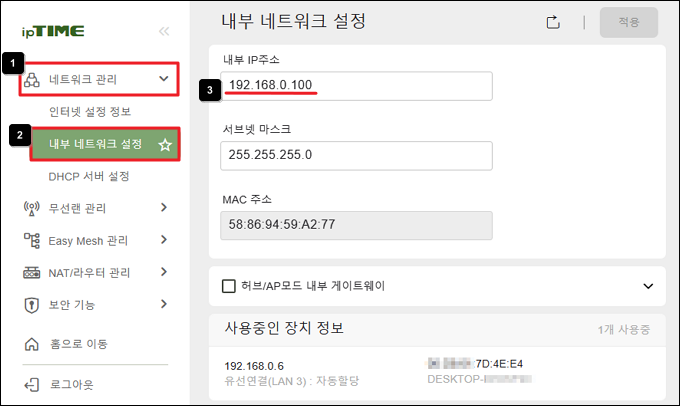Open DHCP 서버 설정 menu item
Viewport: 680px width, 406px height.
click(x=89, y=177)
